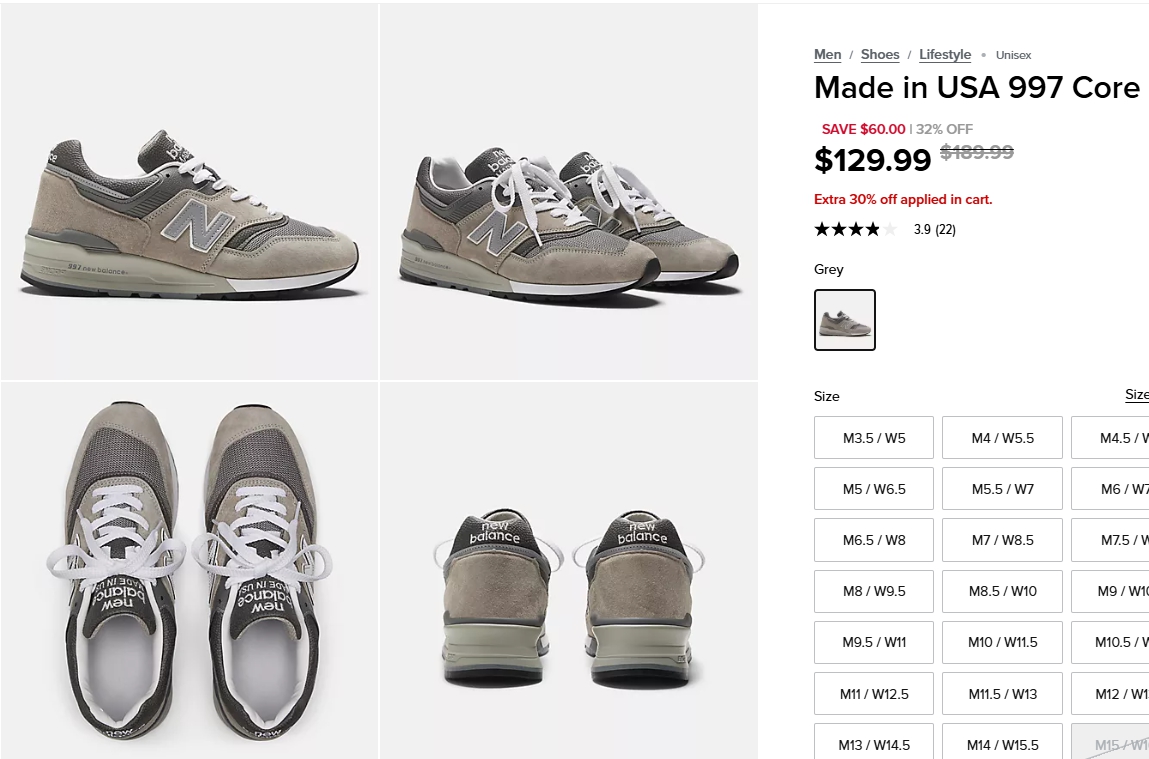Pick size M7 / W8.5
The width and height of the screenshot is (1149, 759).
click(1002, 540)
